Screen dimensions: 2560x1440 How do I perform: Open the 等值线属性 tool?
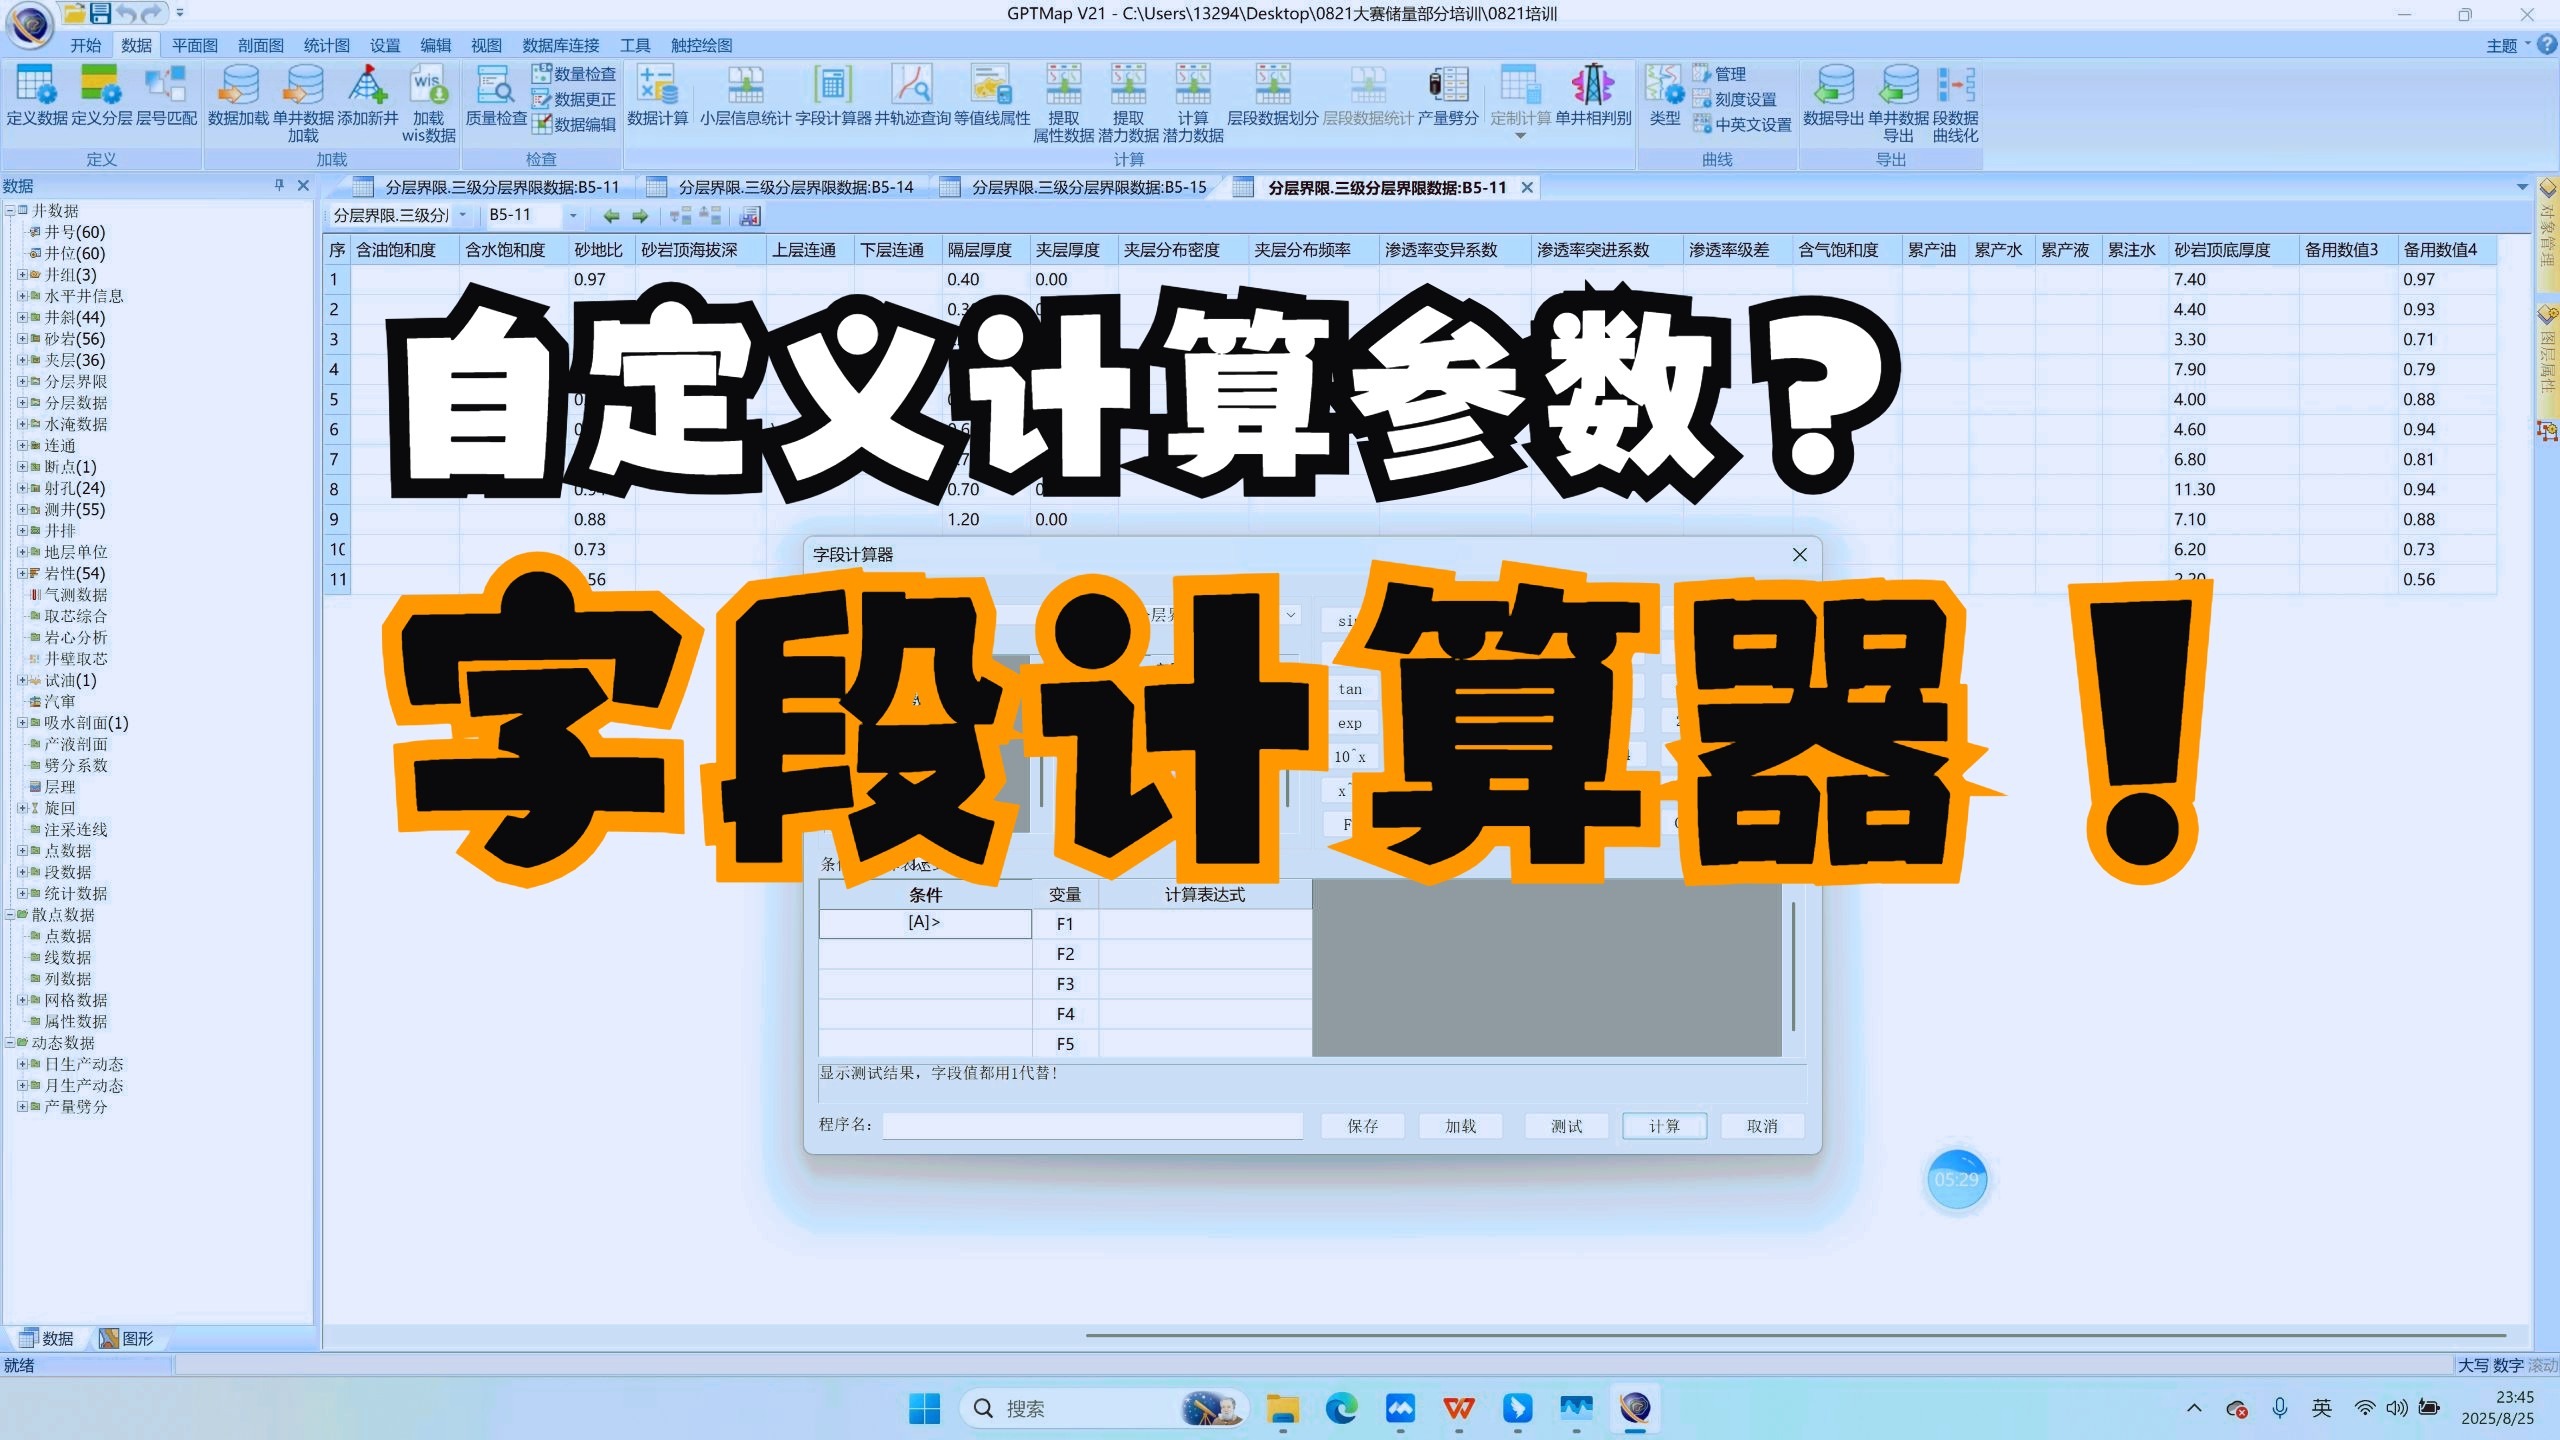[991, 95]
